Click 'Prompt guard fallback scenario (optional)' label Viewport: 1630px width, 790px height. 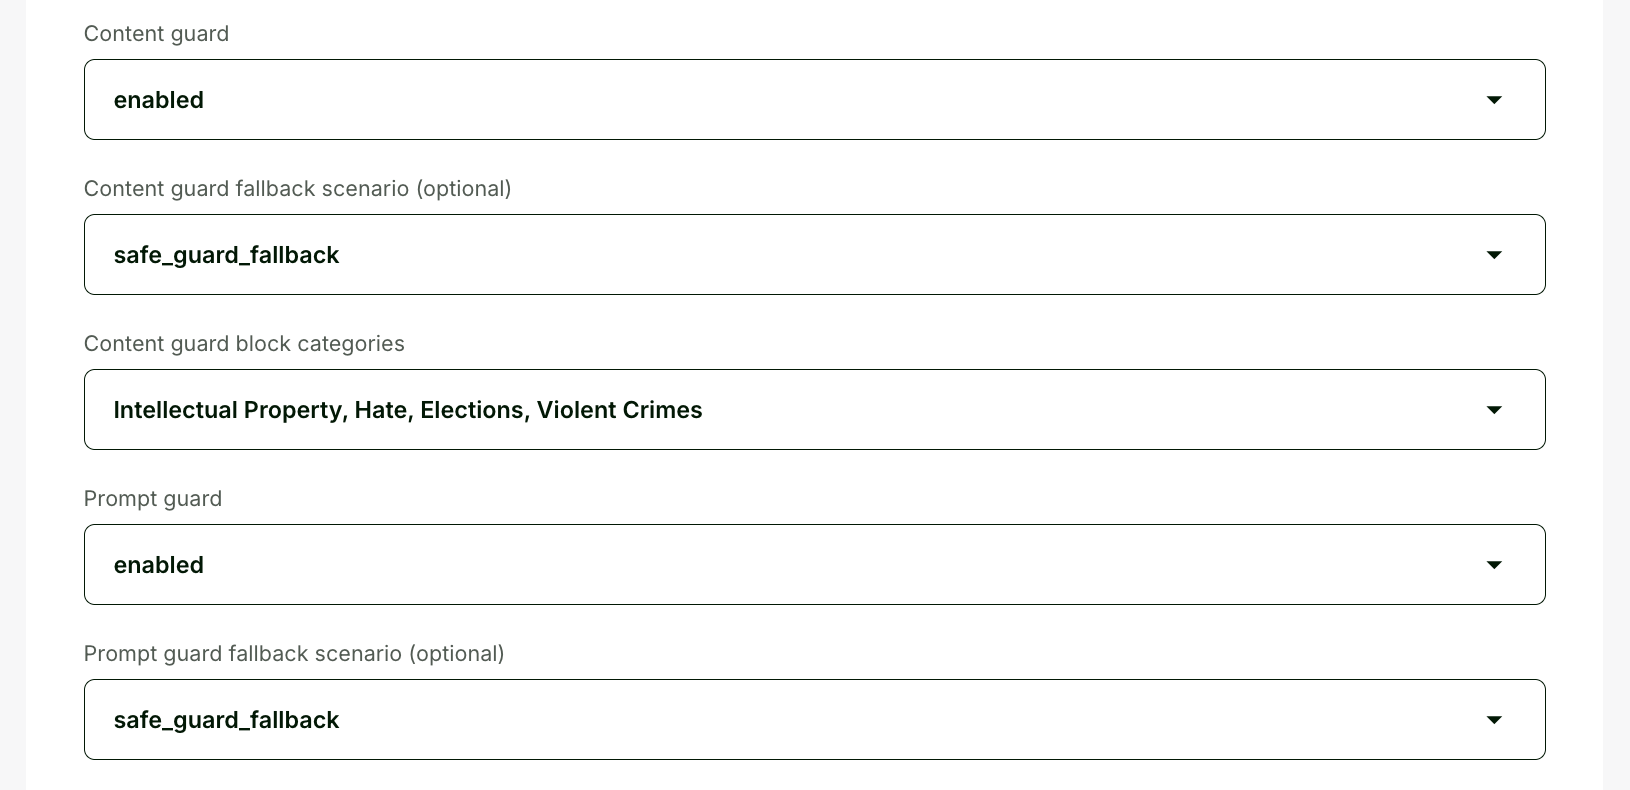click(x=294, y=654)
